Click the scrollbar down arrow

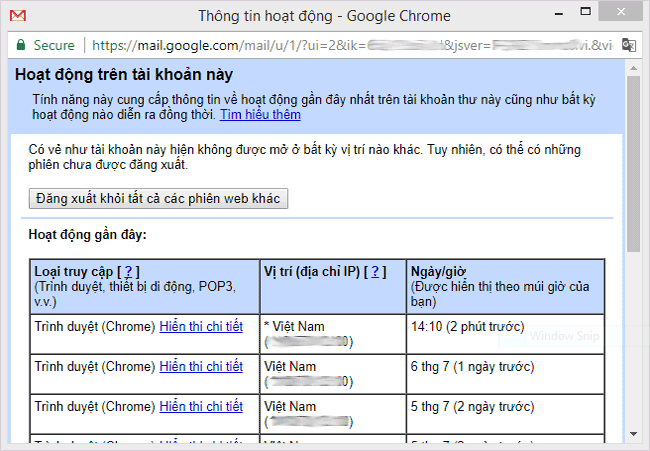633,434
